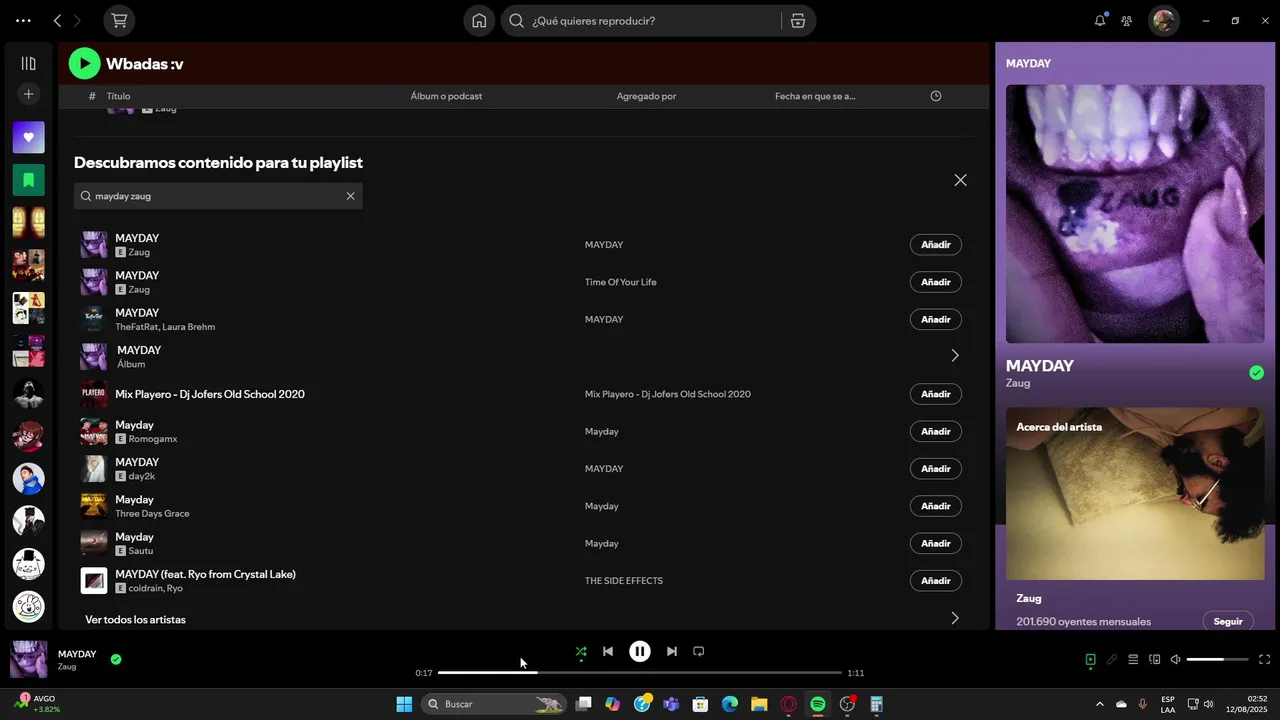1280x720 pixels.
Task: Open Connect to a device icon
Action: 1155,659
